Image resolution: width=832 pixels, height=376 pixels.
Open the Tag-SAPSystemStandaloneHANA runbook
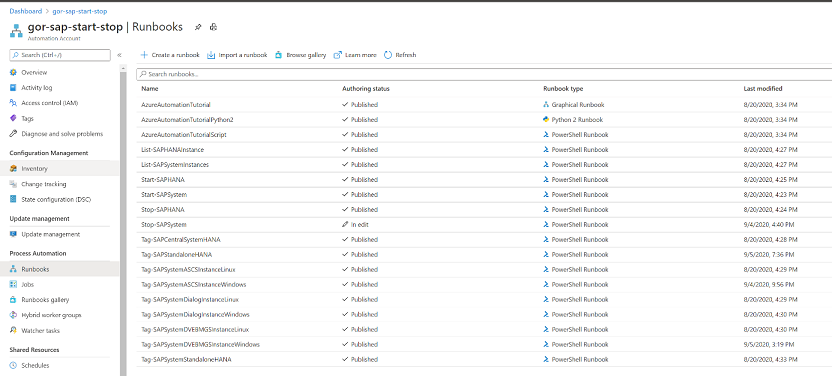(x=186, y=359)
